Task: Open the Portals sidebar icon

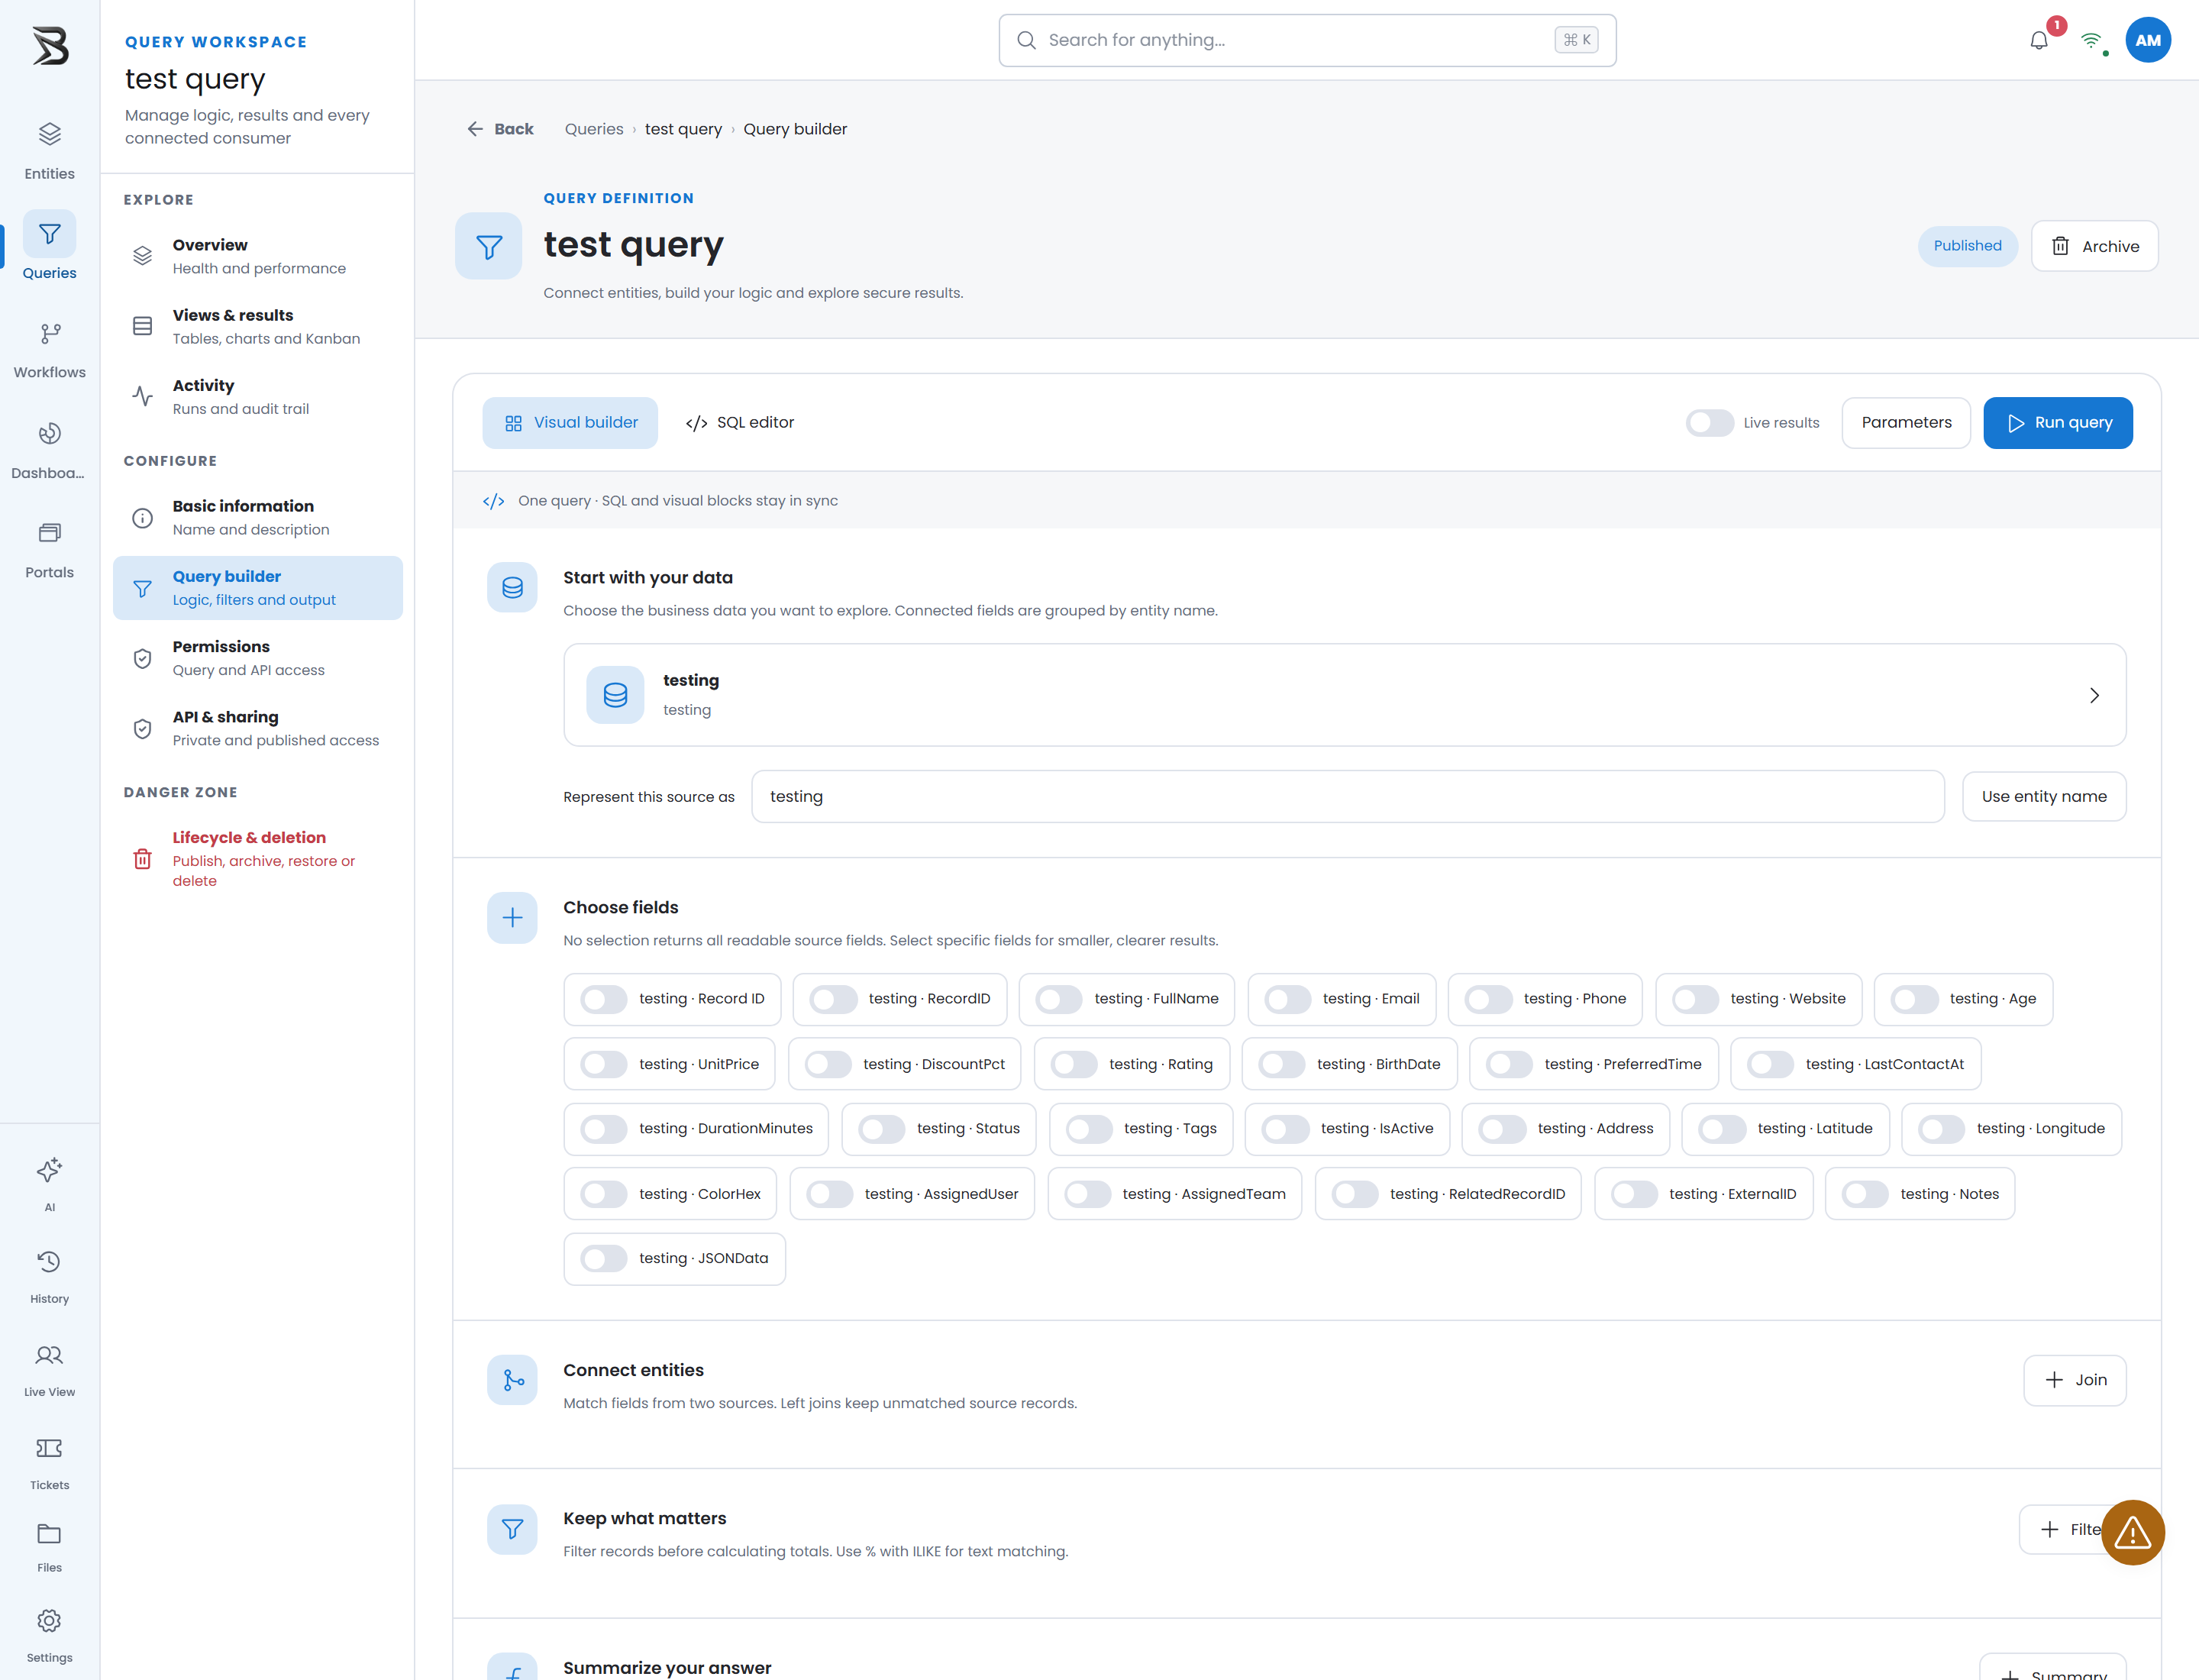Action: (49, 549)
